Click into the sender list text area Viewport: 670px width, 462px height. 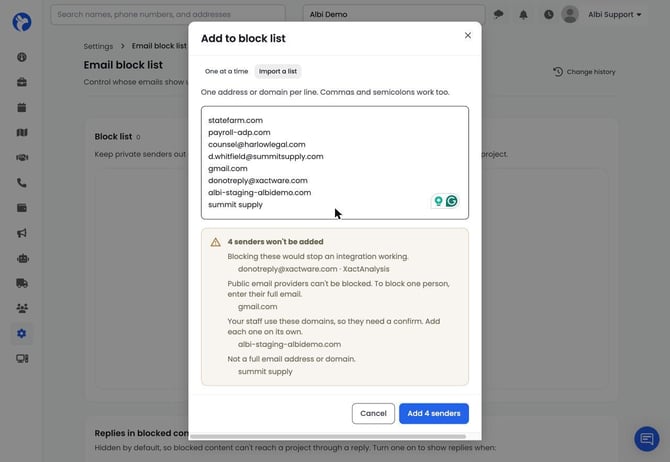point(335,163)
